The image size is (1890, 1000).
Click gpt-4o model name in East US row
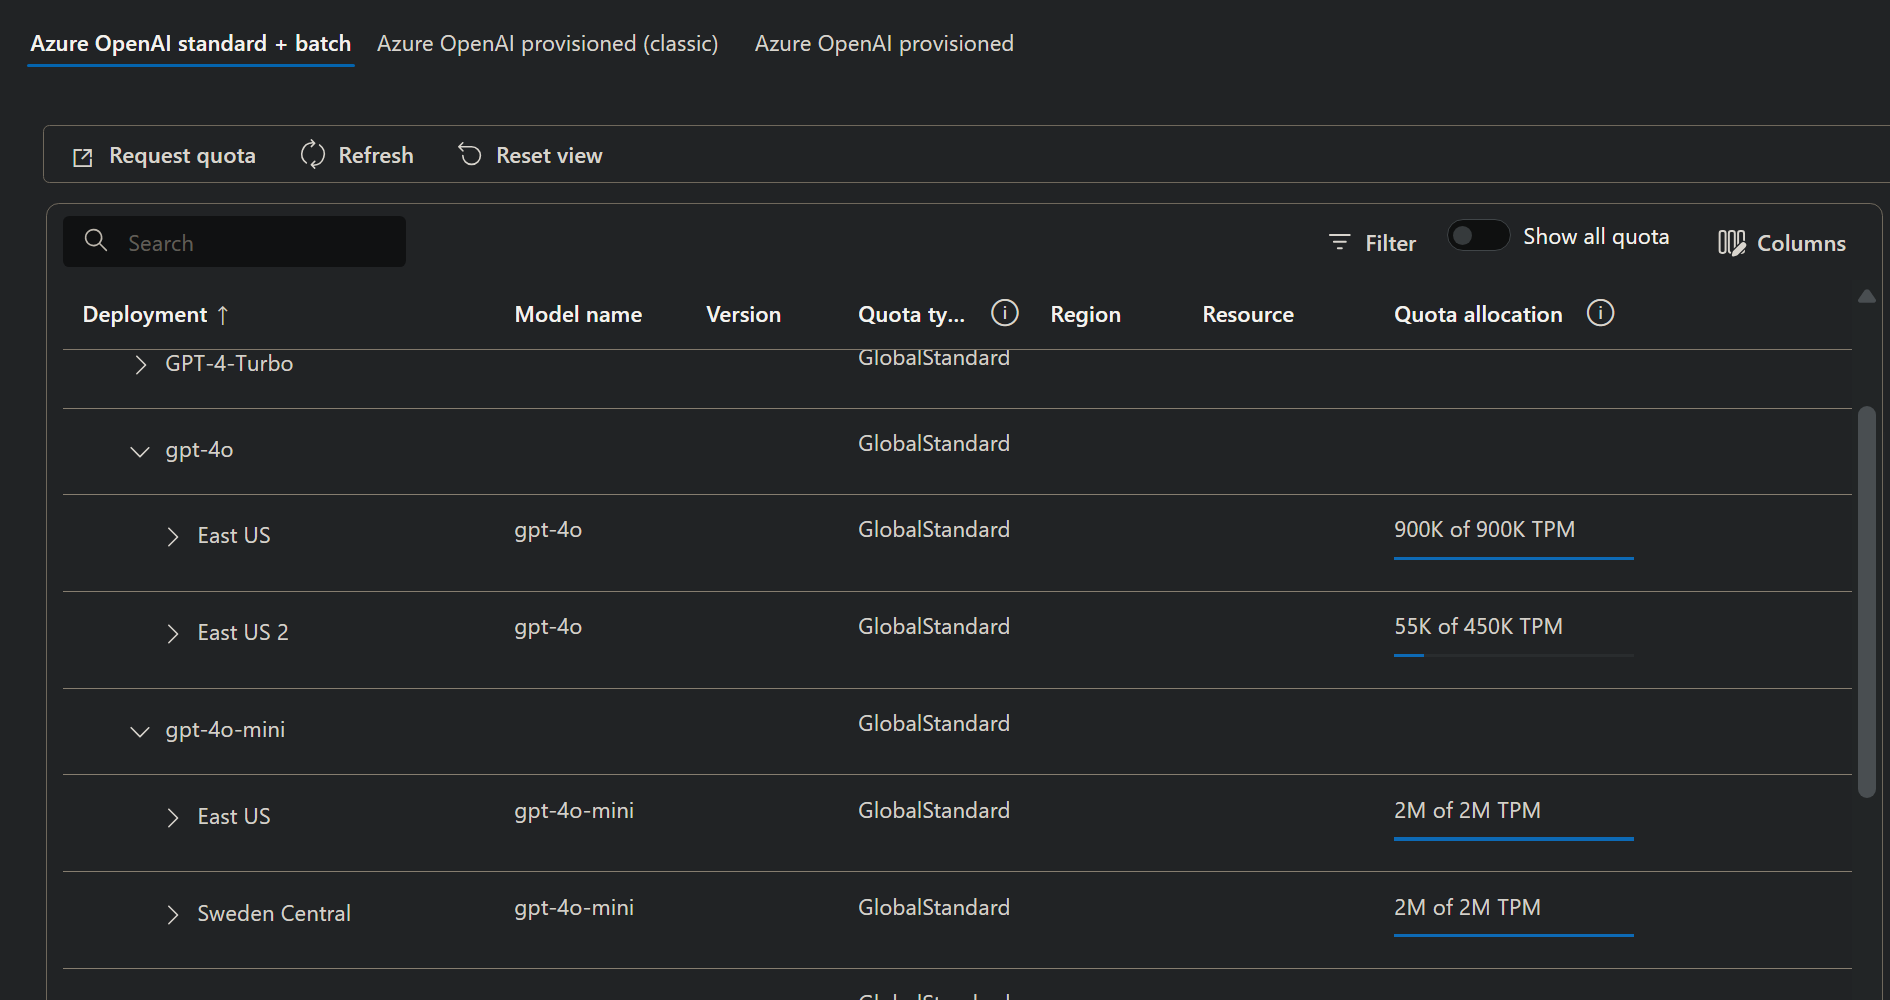click(548, 530)
